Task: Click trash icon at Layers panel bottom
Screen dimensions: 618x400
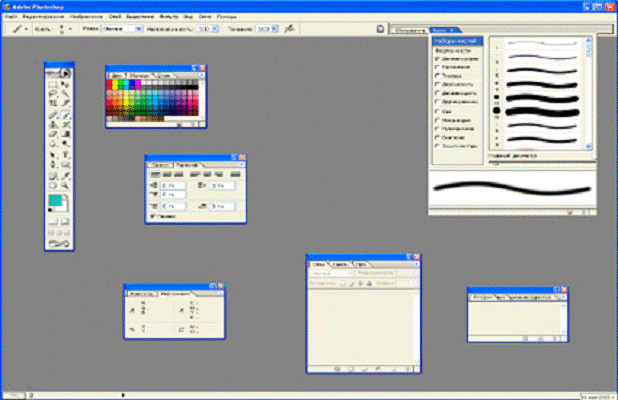Action: coord(409,369)
